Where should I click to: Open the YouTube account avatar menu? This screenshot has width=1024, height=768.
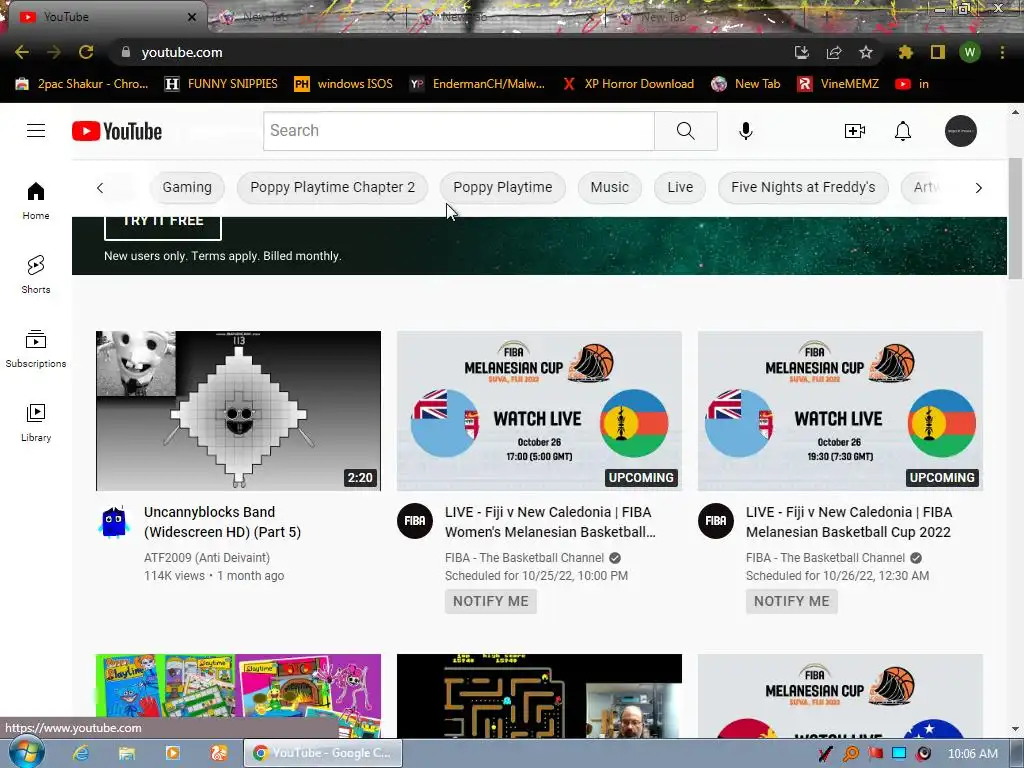(x=961, y=131)
